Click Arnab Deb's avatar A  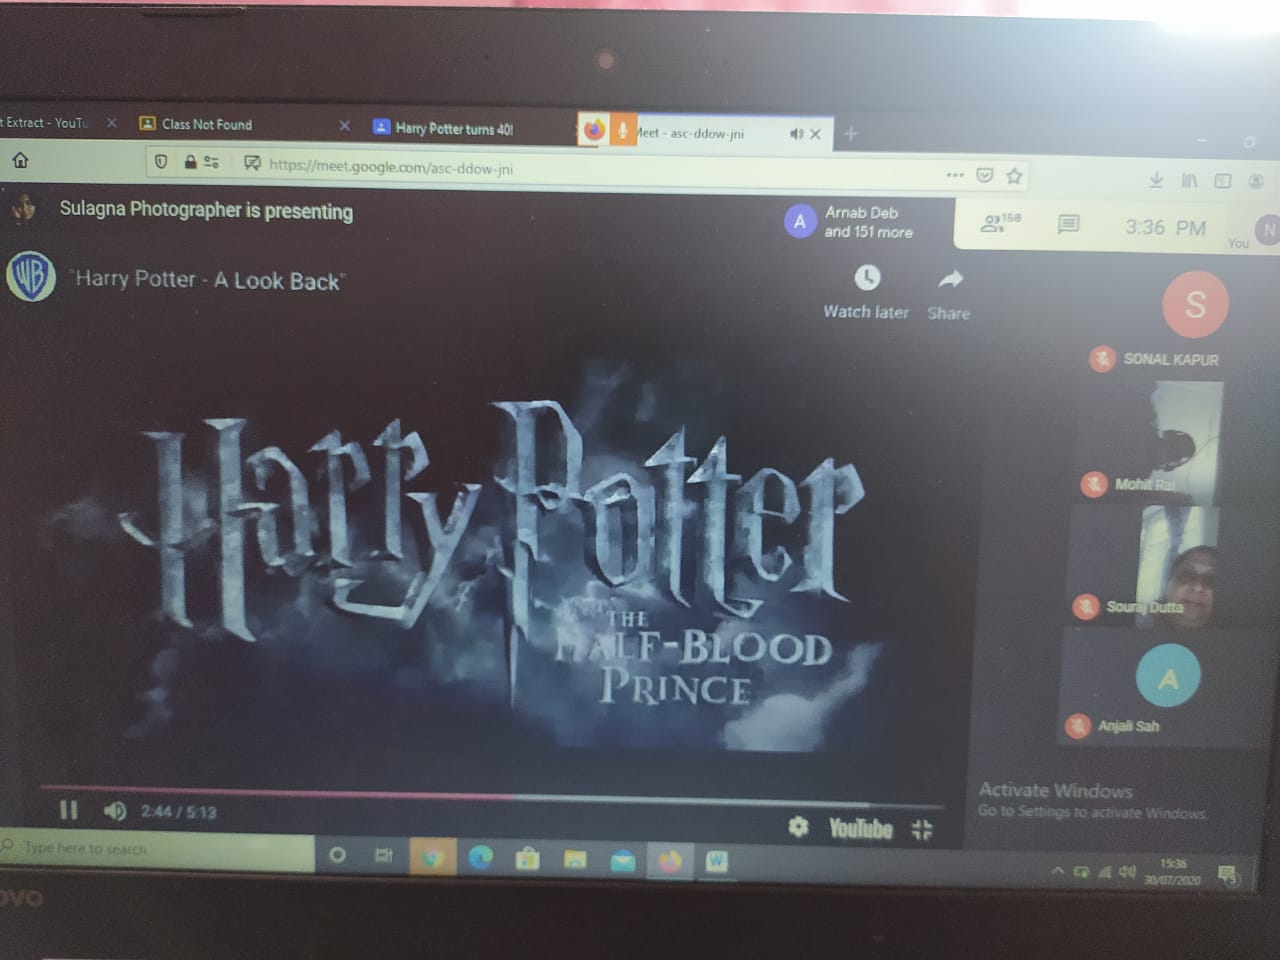click(x=799, y=222)
